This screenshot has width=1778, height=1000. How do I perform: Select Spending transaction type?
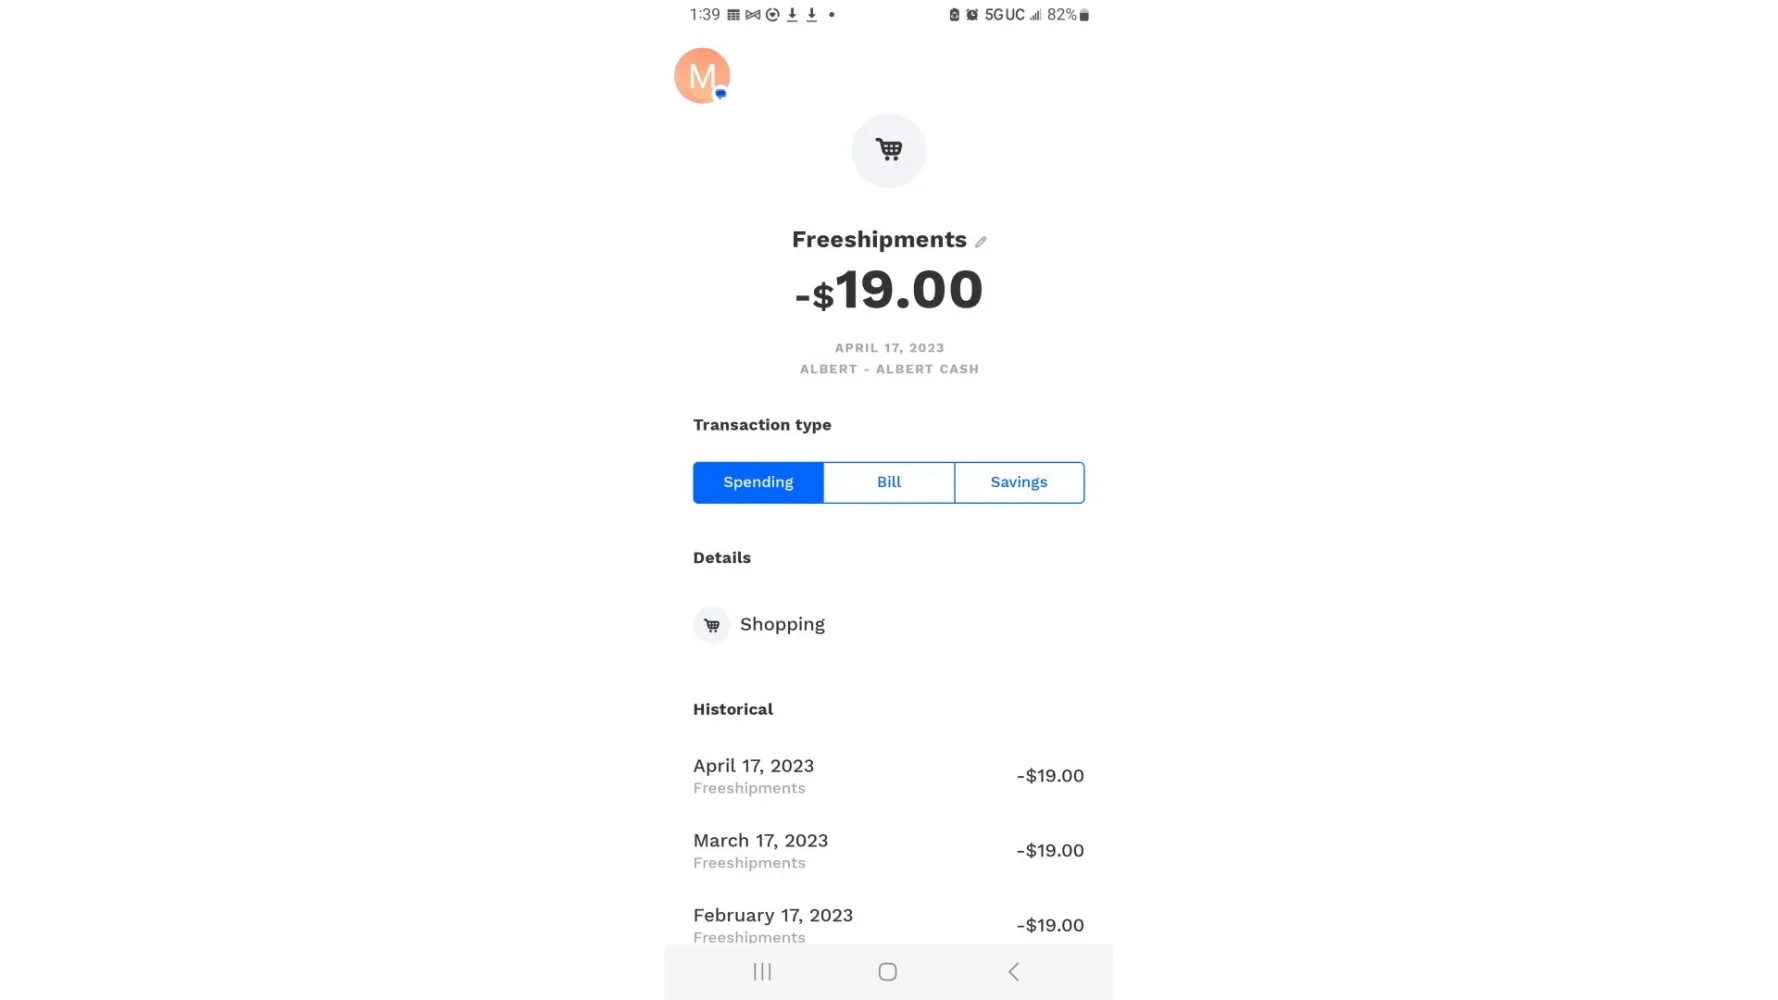pos(758,482)
